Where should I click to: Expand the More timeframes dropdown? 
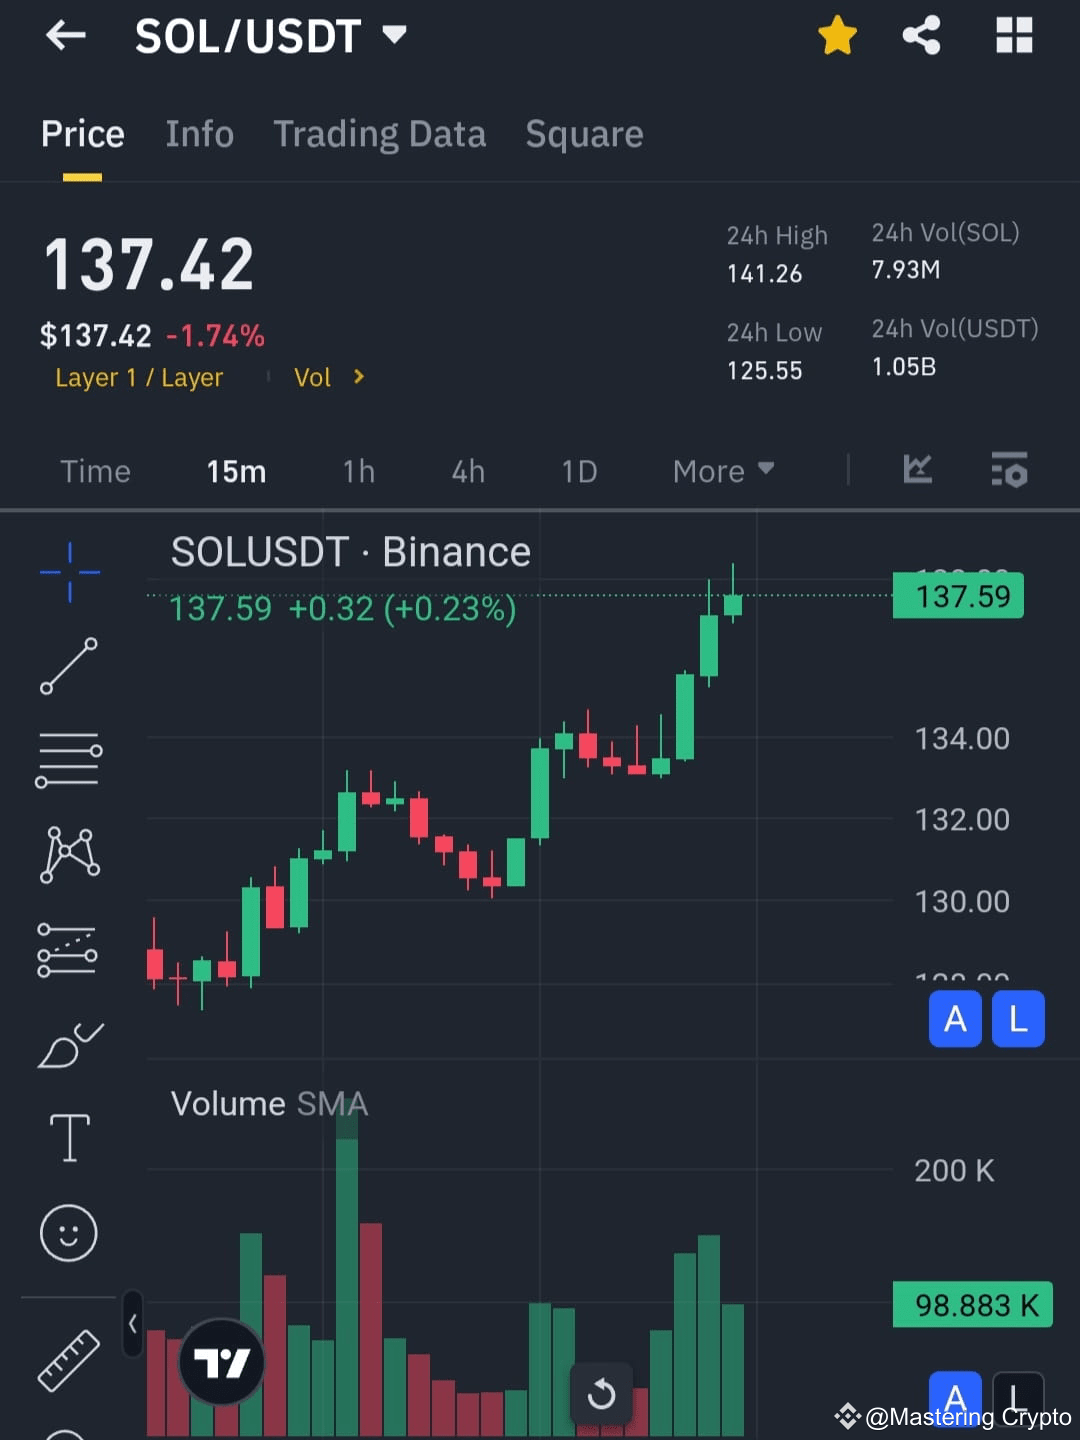722,470
